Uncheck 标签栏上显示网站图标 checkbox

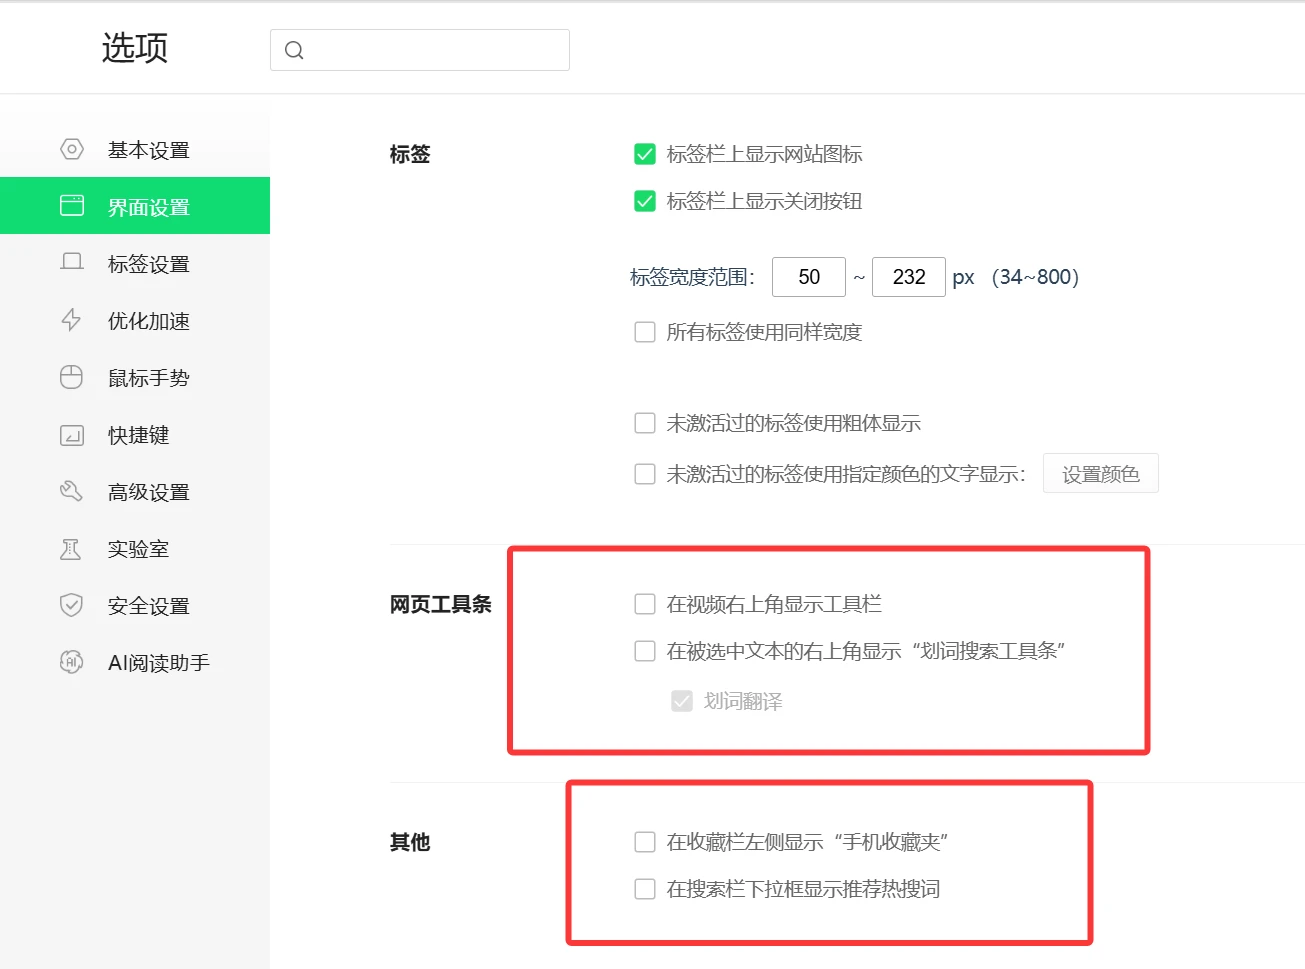pos(645,154)
